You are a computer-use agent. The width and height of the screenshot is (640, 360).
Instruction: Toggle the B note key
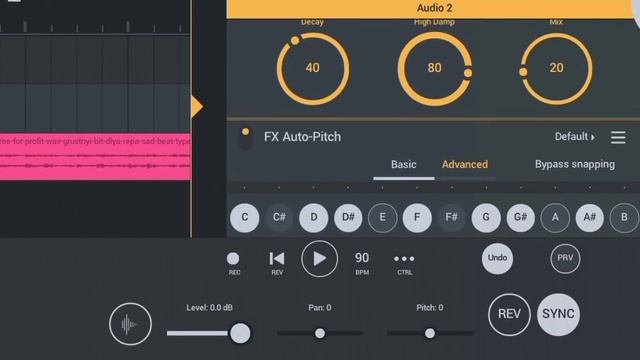pos(624,217)
